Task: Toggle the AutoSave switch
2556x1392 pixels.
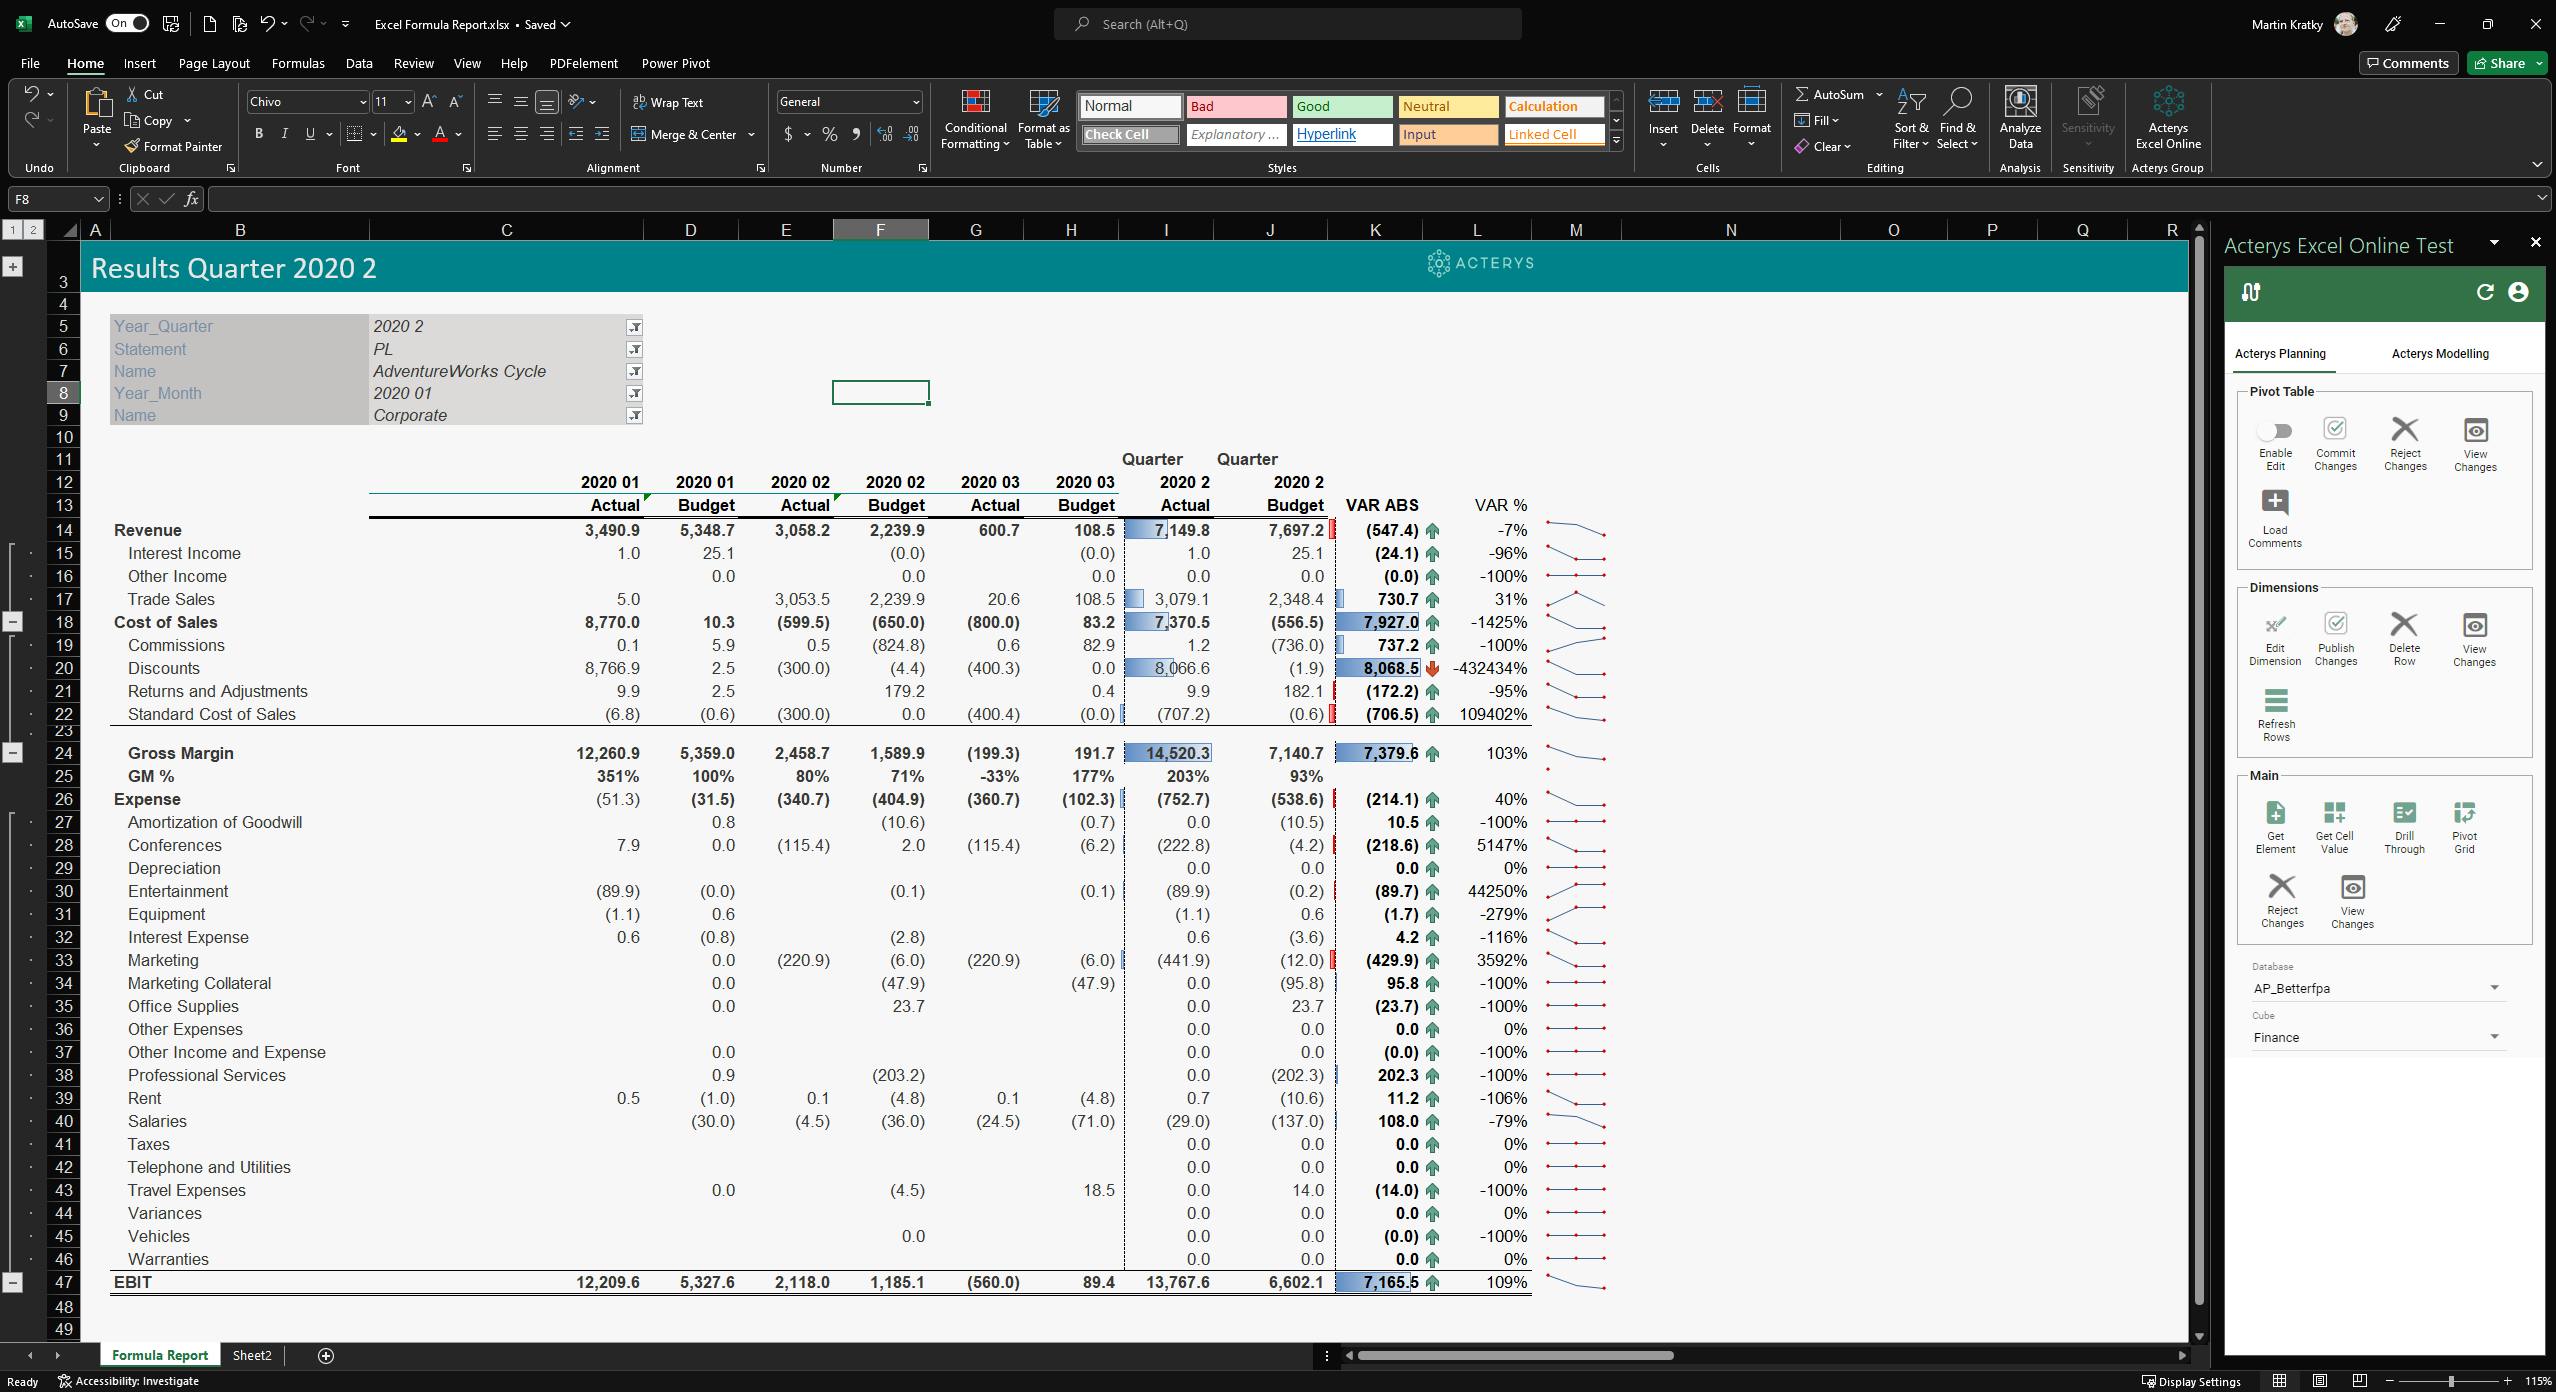Action: pyautogui.click(x=127, y=24)
